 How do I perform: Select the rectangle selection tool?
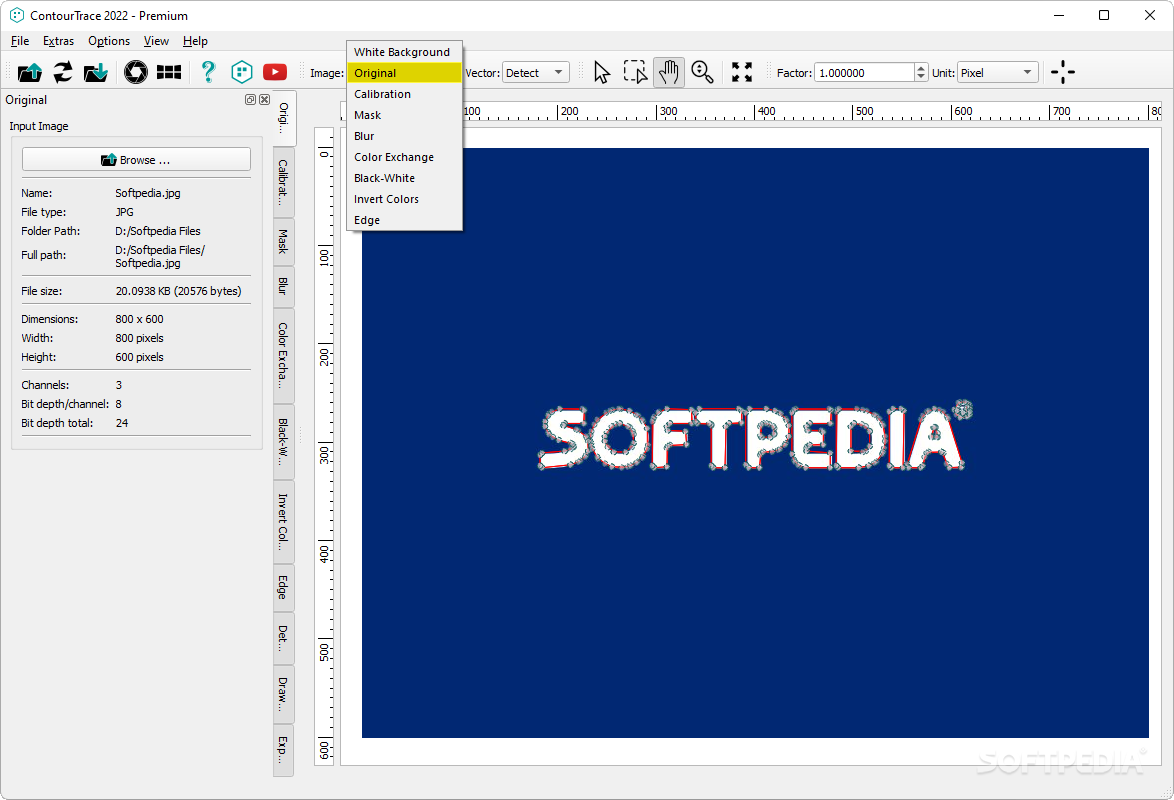point(635,73)
